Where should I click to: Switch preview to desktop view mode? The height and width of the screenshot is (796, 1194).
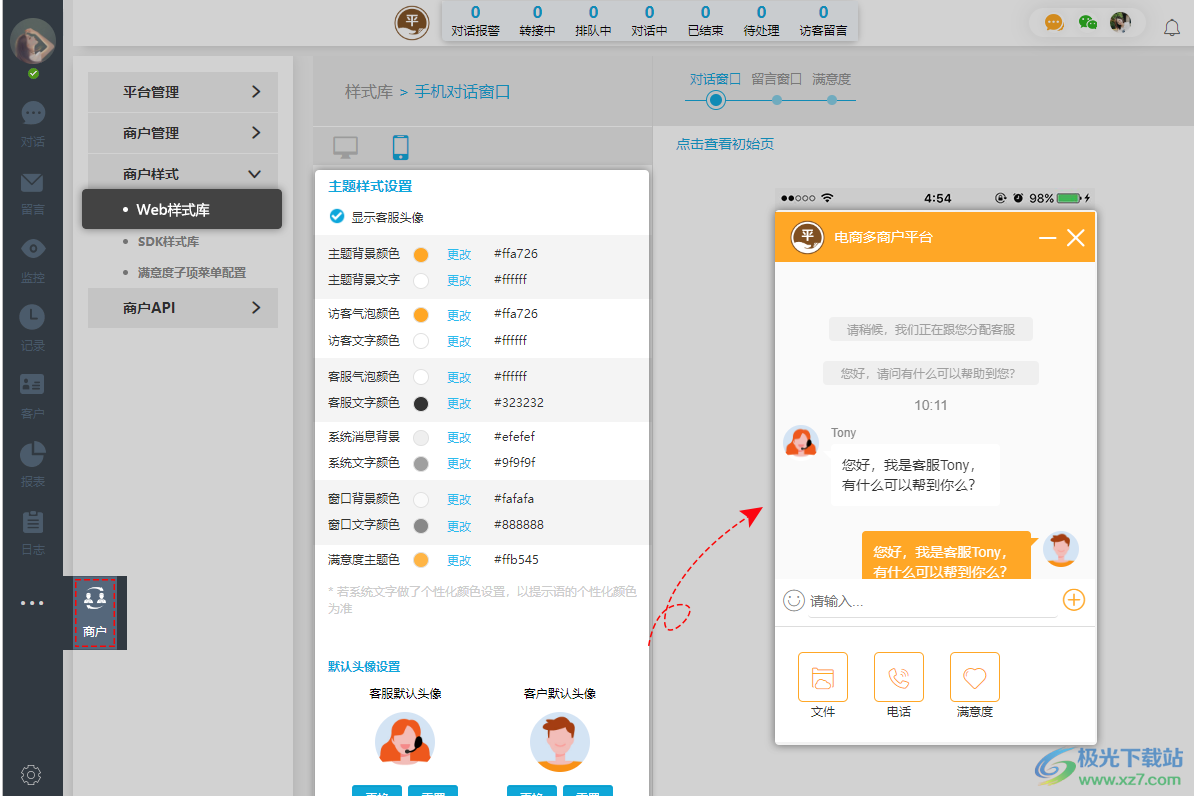coord(344,145)
